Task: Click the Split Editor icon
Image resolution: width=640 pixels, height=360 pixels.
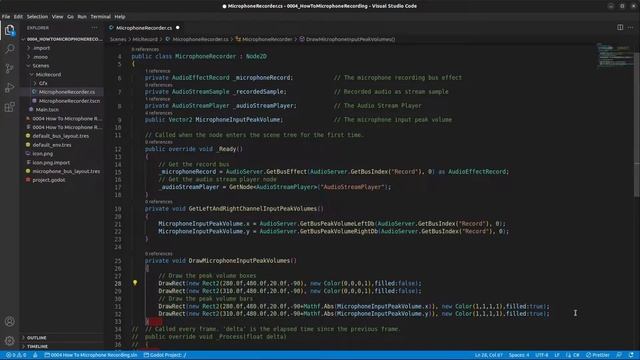Action: (620, 27)
